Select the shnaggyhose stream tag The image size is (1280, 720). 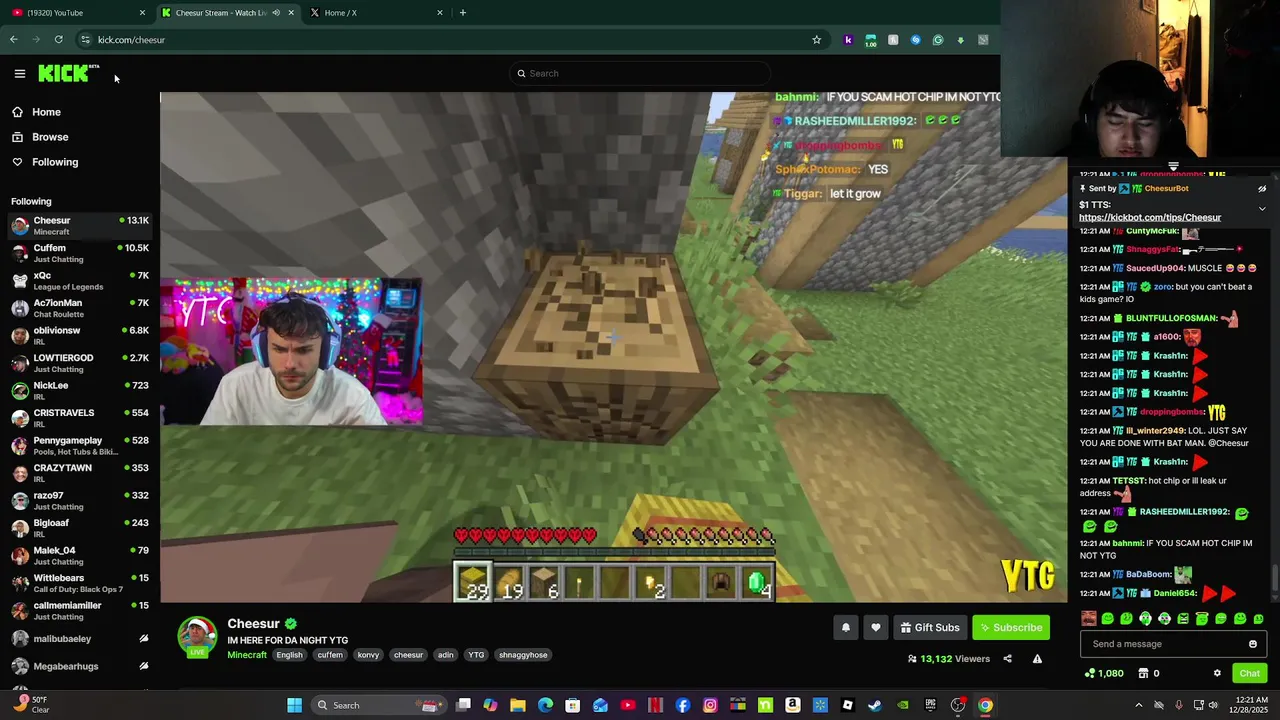coord(523,655)
